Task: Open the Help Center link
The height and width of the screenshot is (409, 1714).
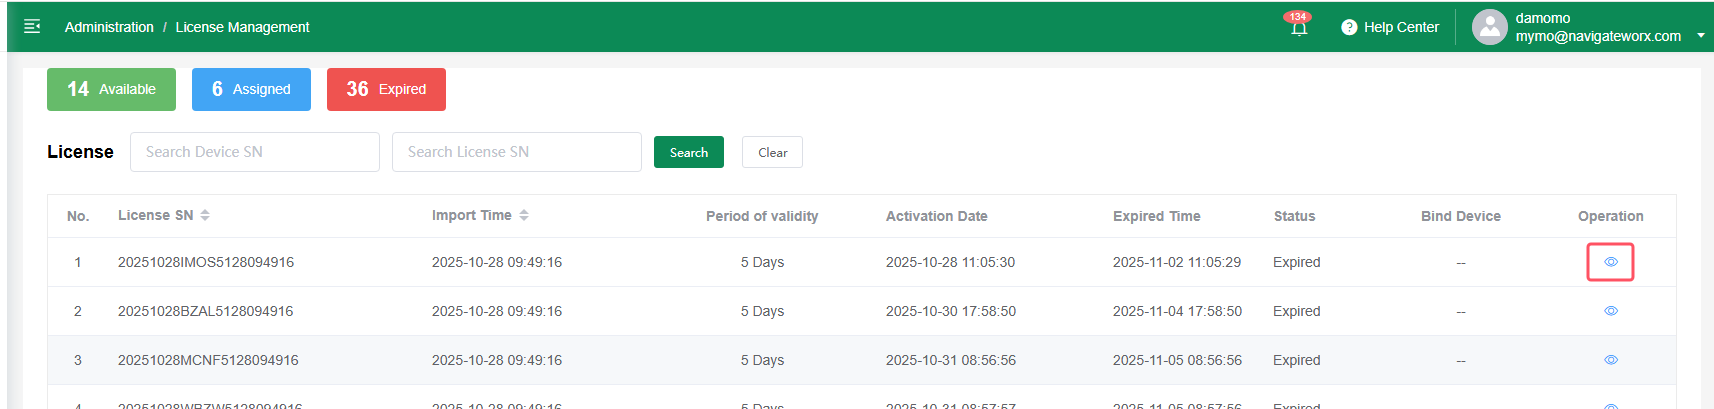Action: coord(1401,27)
